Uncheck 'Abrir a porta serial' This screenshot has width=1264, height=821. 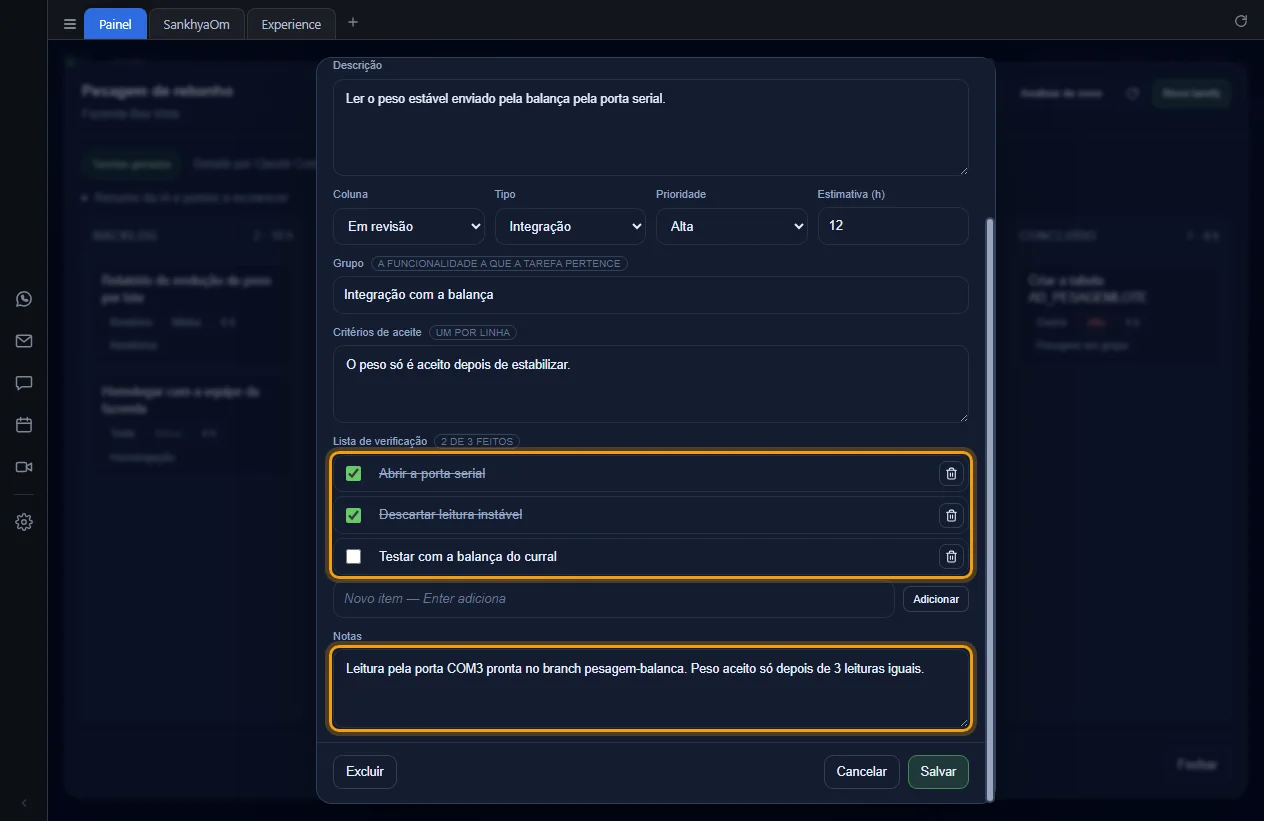pos(353,473)
